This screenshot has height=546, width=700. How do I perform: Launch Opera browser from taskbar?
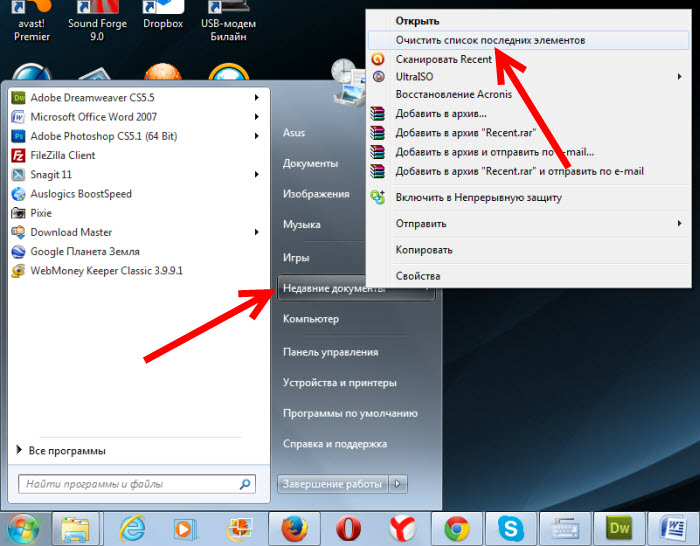coord(348,527)
